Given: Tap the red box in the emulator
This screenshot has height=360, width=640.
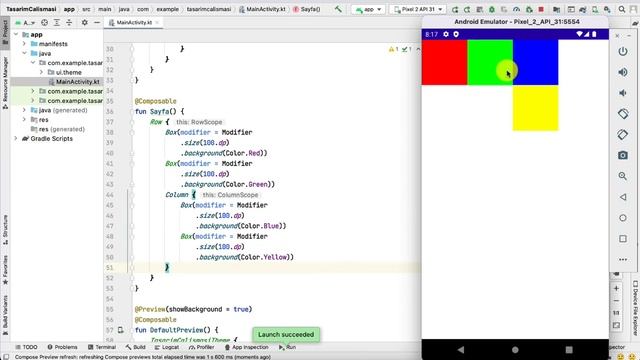Looking at the screenshot, I should point(444,62).
